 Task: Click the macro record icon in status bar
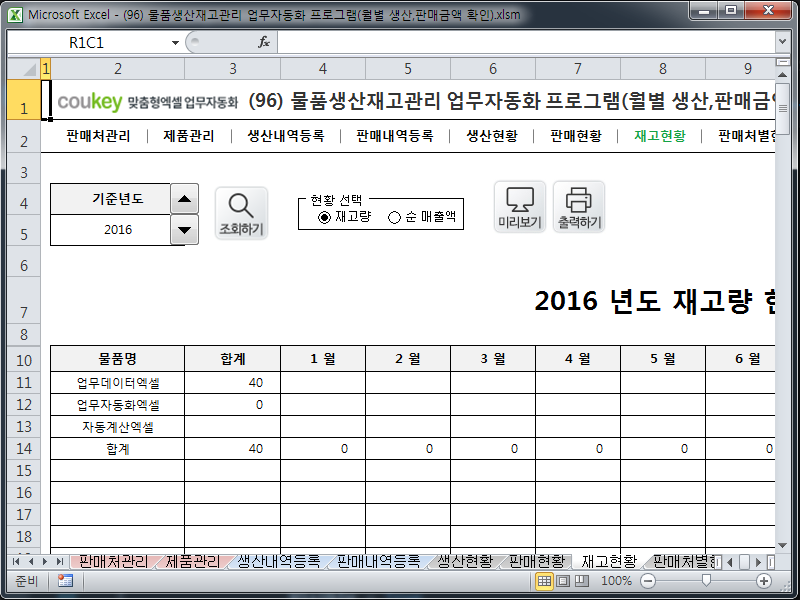[x=65, y=581]
